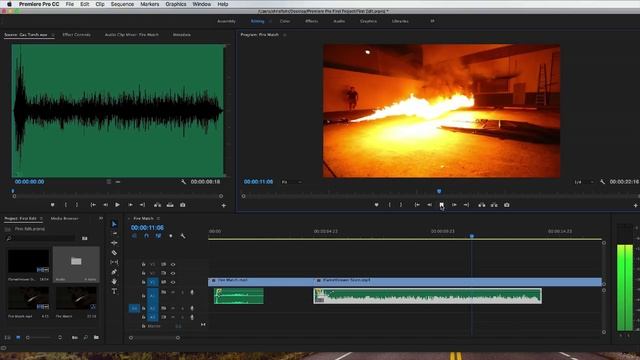Screen dimensions: 640x360
Task: Open Editing workspace menu
Action: tap(270, 21)
